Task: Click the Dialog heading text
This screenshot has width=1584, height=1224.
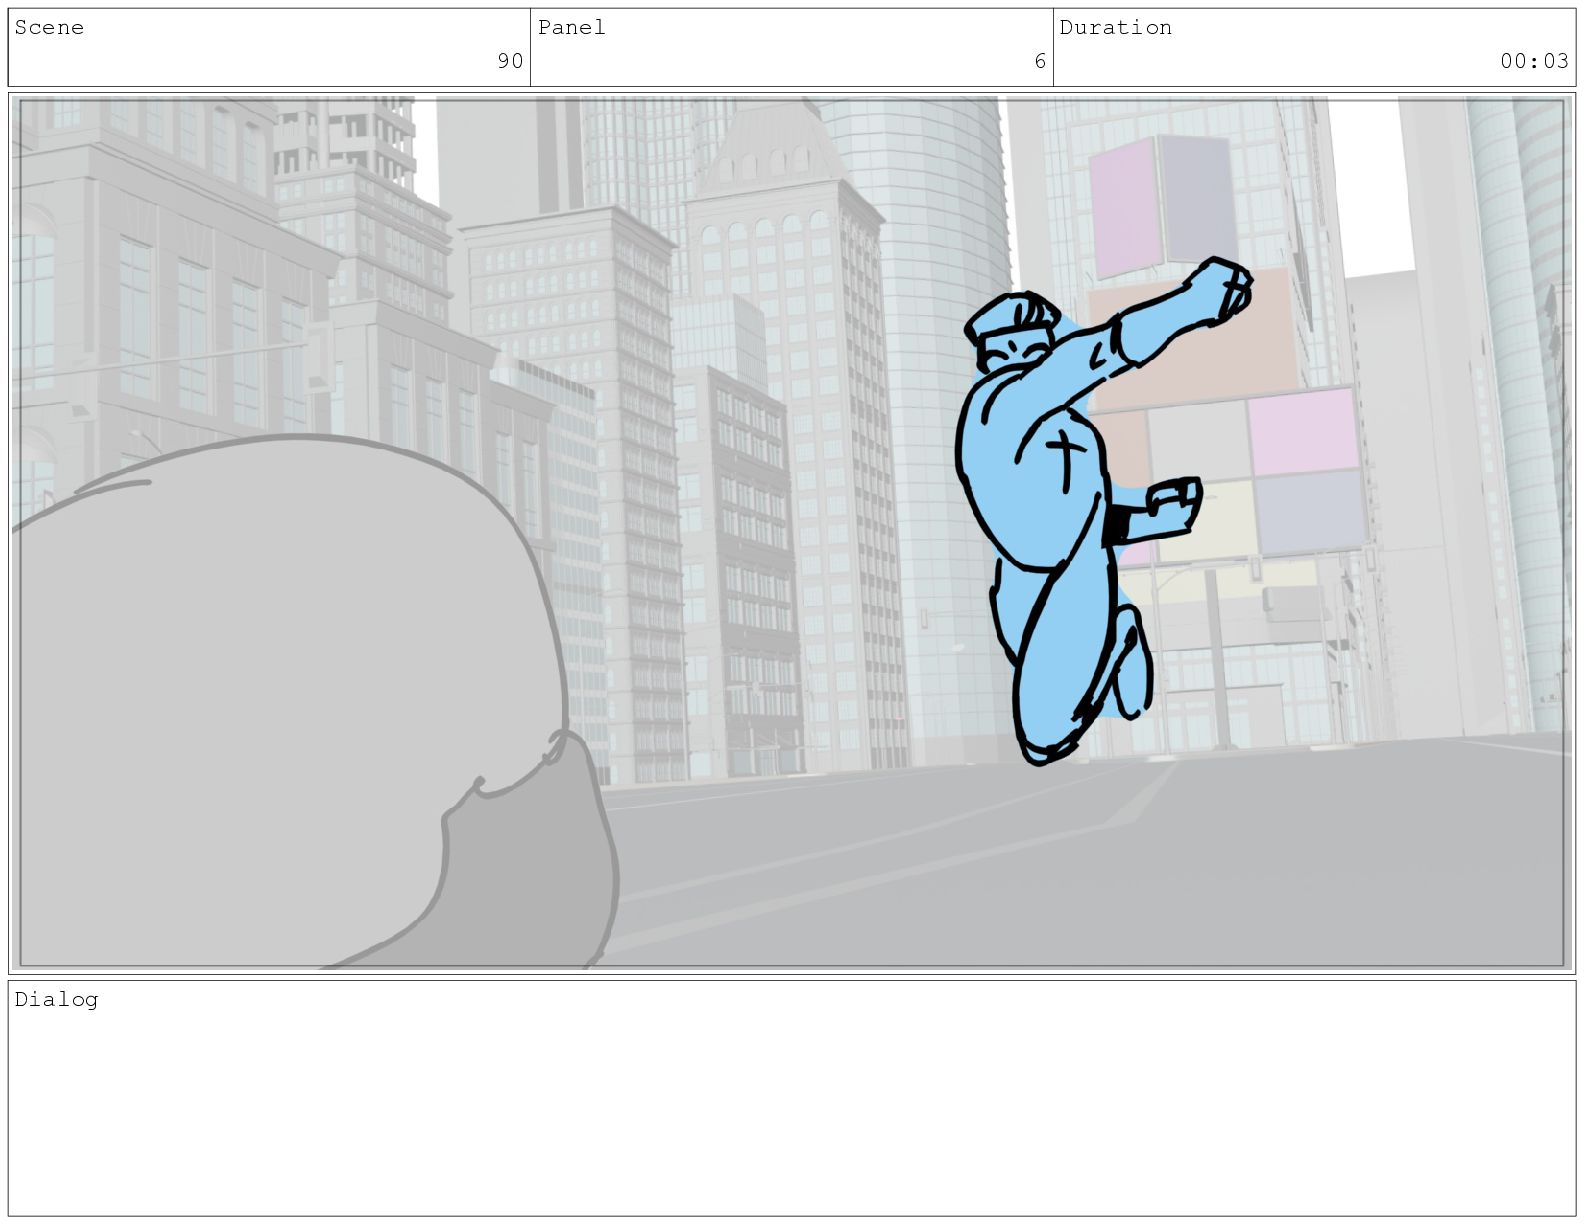Action: click(56, 1000)
